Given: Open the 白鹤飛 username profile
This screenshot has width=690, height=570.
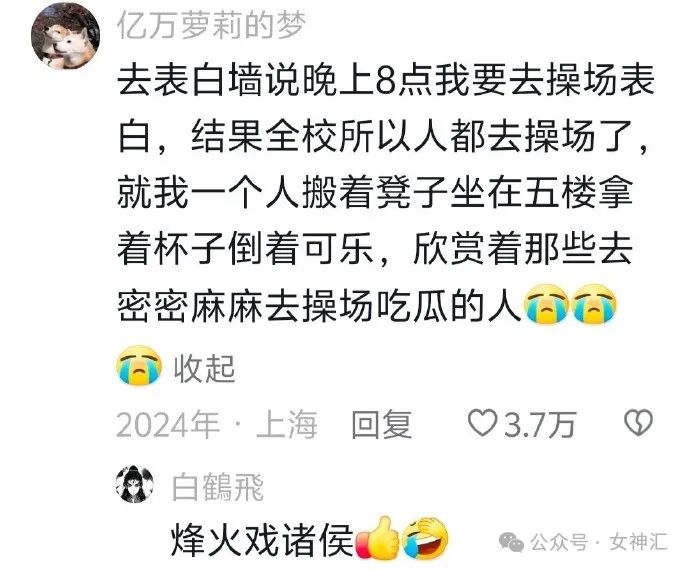Looking at the screenshot, I should [218, 487].
